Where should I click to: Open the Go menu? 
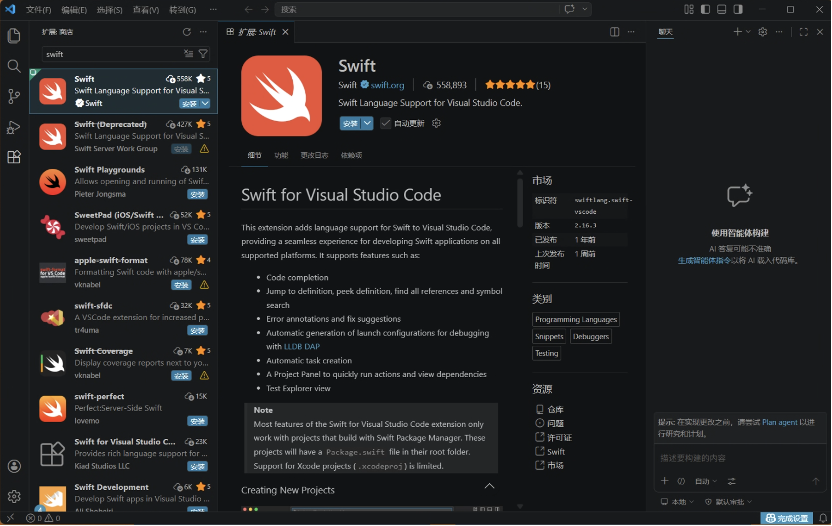click(x=182, y=10)
